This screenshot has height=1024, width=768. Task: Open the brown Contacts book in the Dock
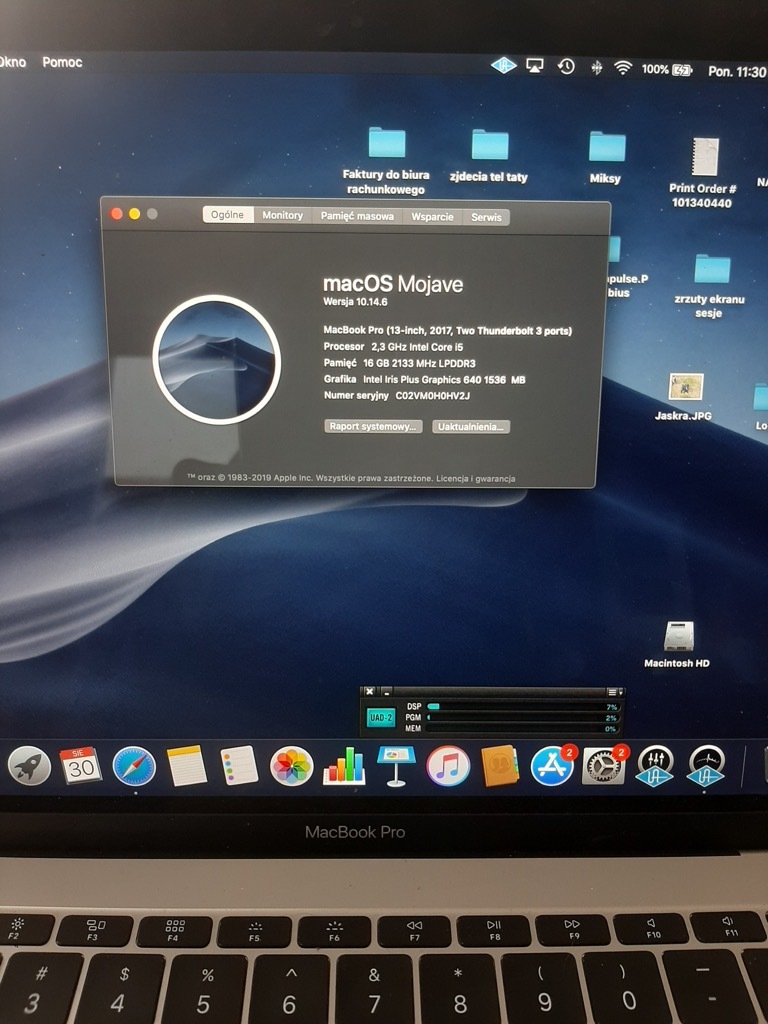coord(500,766)
